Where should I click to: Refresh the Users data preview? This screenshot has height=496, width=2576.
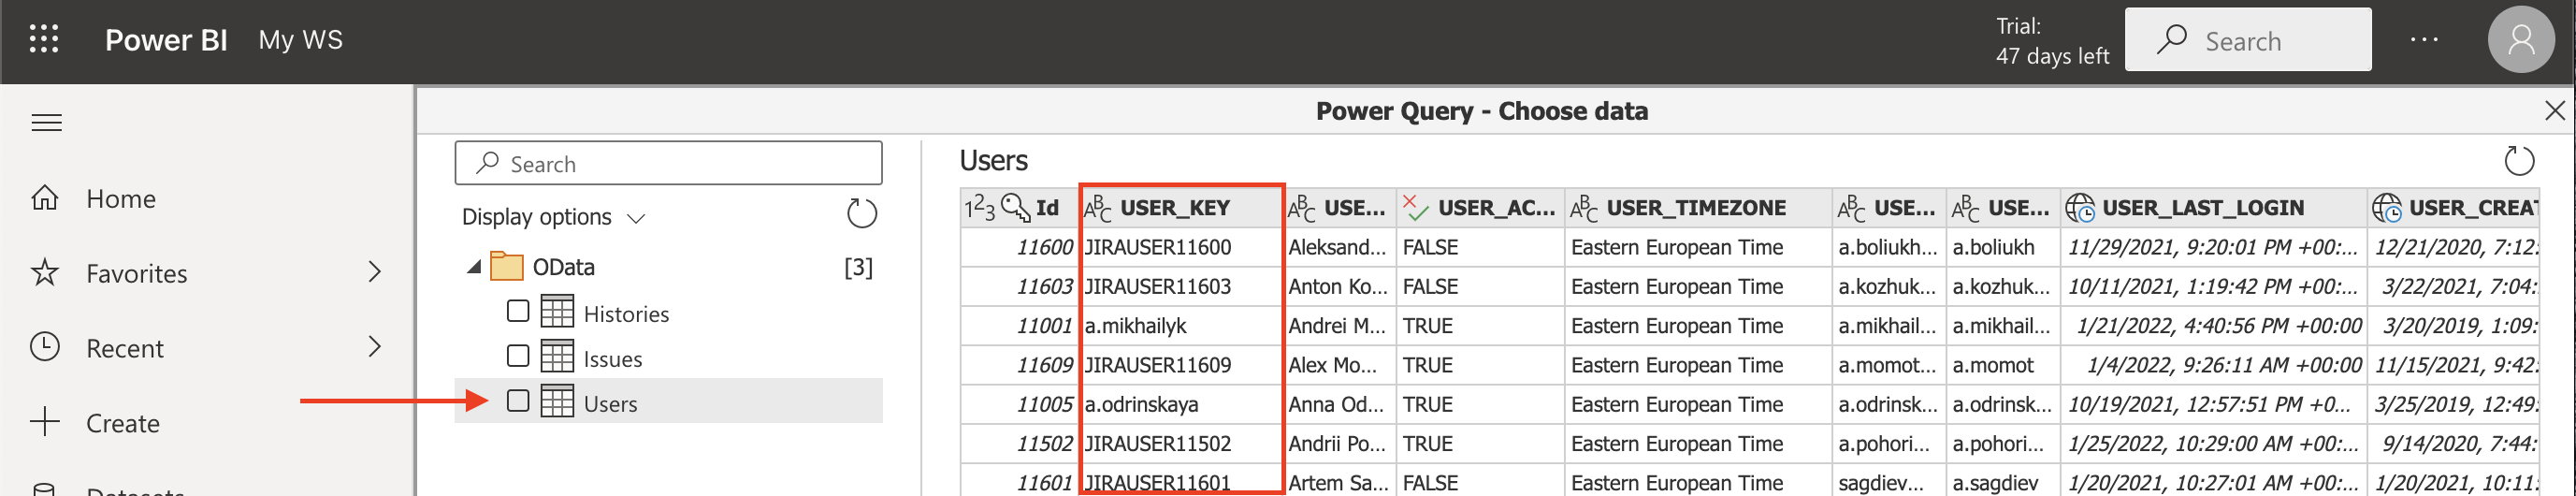click(x=2518, y=161)
